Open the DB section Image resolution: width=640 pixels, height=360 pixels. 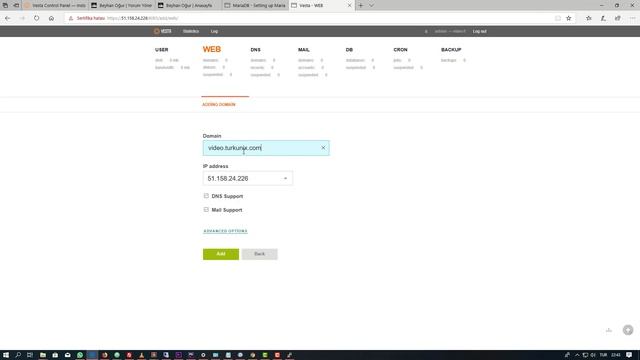349,50
